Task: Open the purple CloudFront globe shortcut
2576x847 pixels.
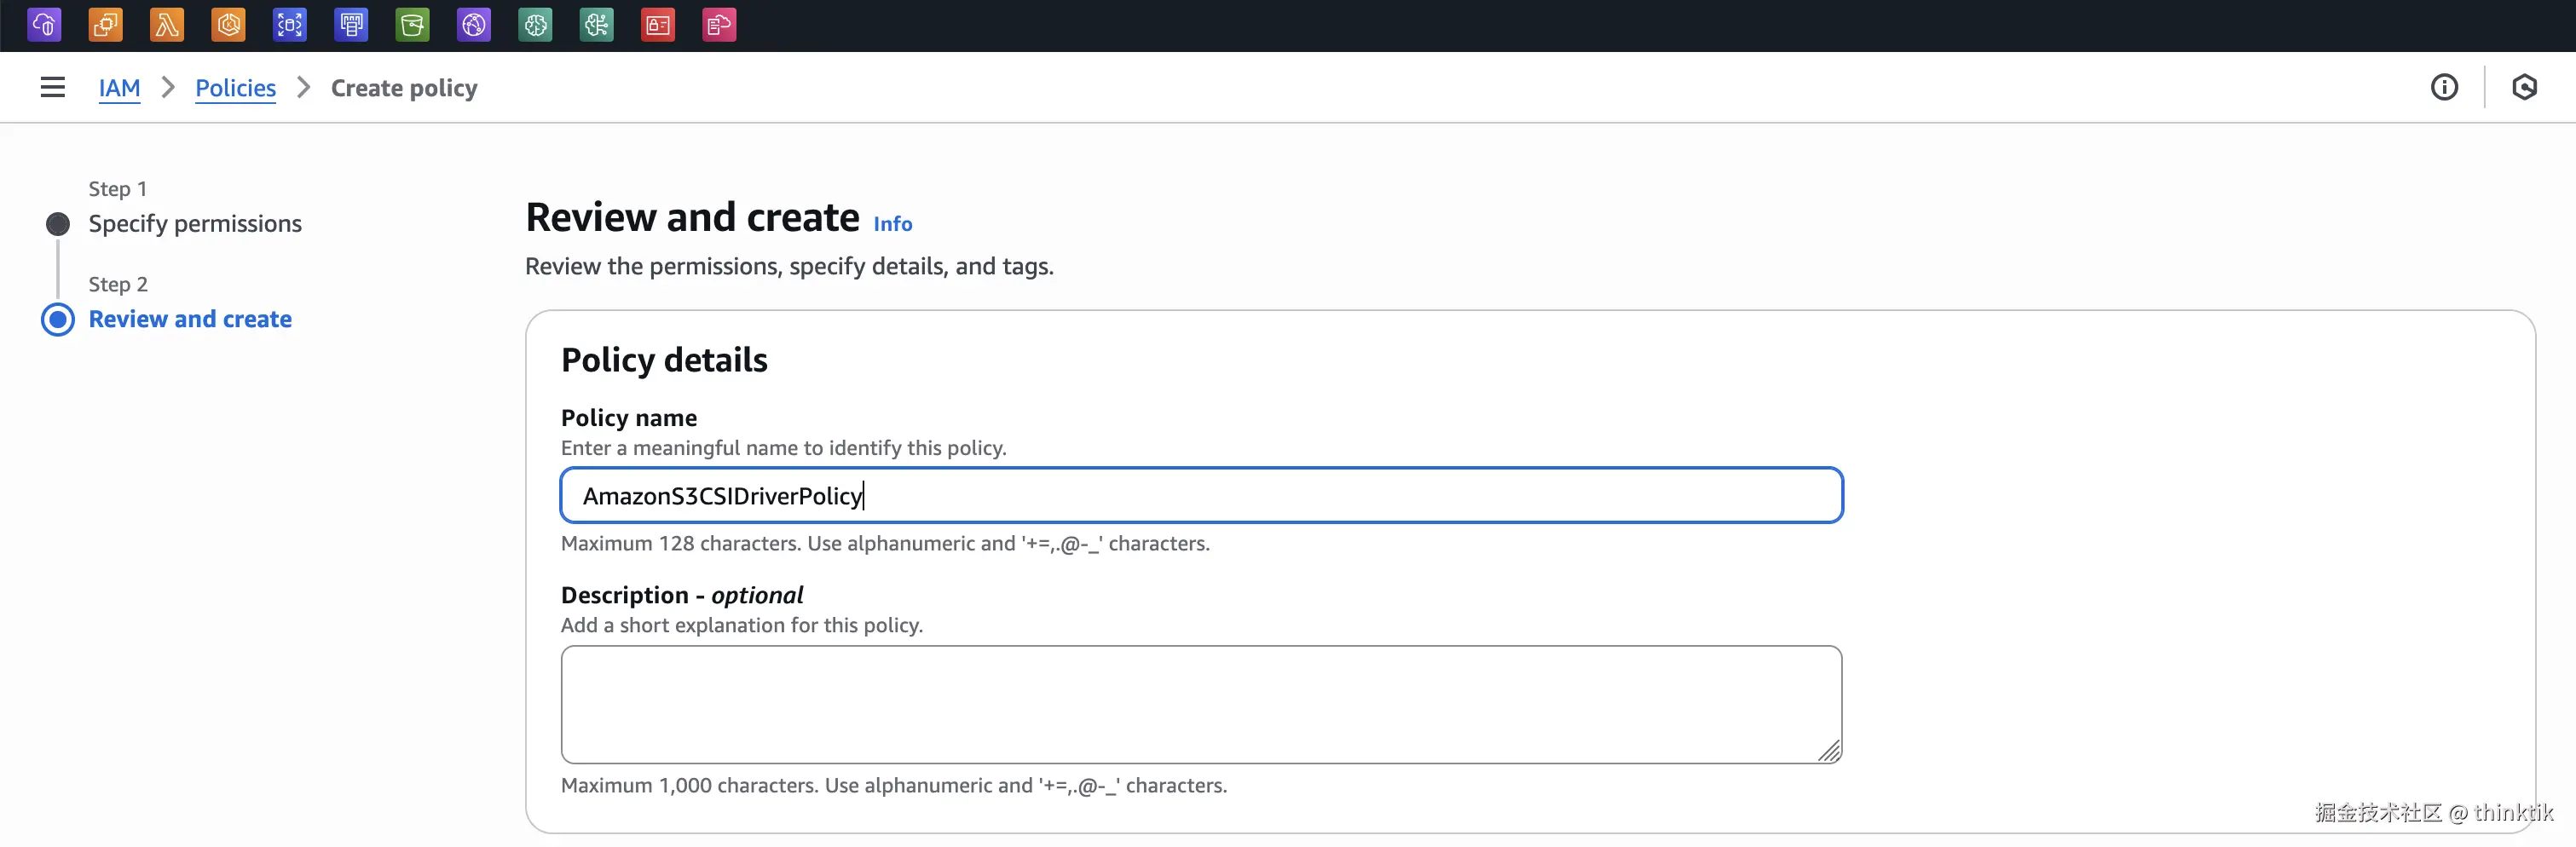Action: tap(474, 25)
